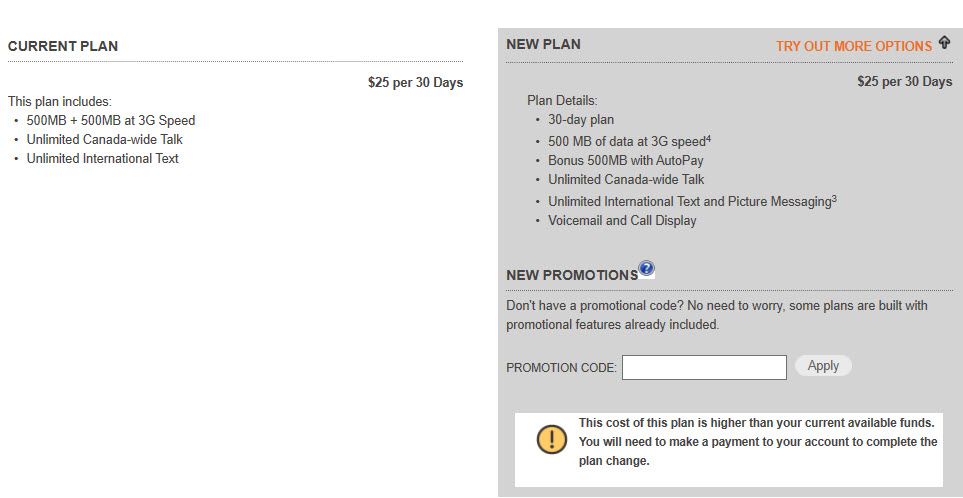
Task: Click the Voicemail and Call Display item
Action: pyautogui.click(x=622, y=220)
